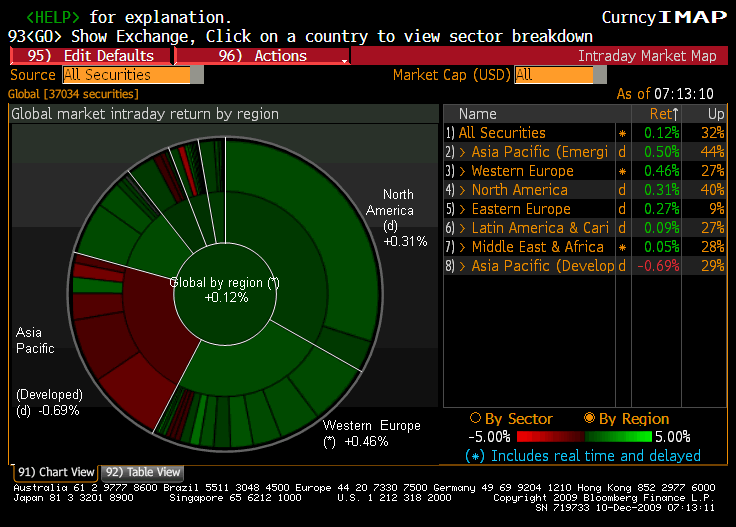Image resolution: width=736 pixels, height=527 pixels.
Task: Click the Global by region center circle
Action: click(x=225, y=294)
